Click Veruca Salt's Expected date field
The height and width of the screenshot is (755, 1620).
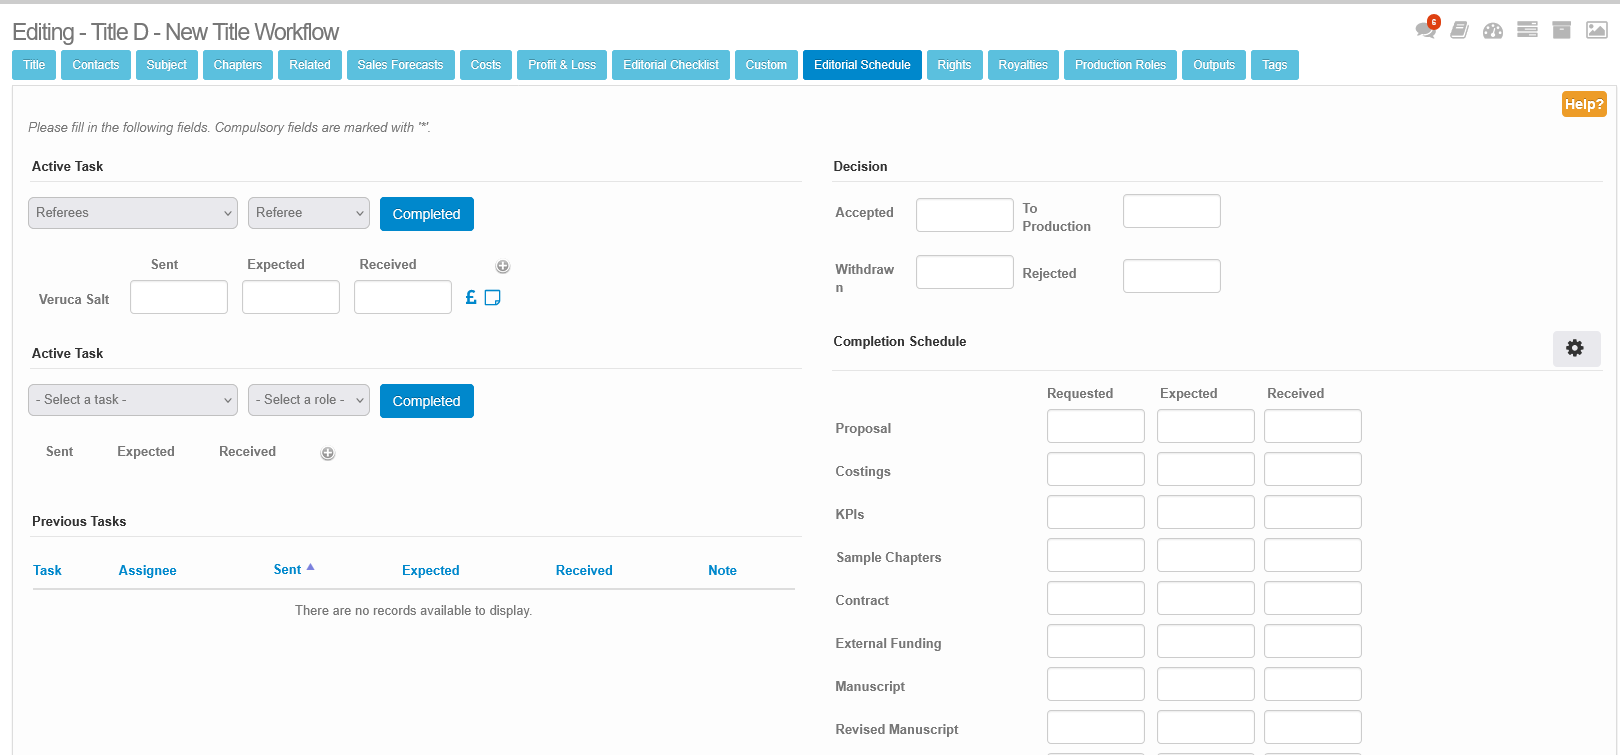291,297
